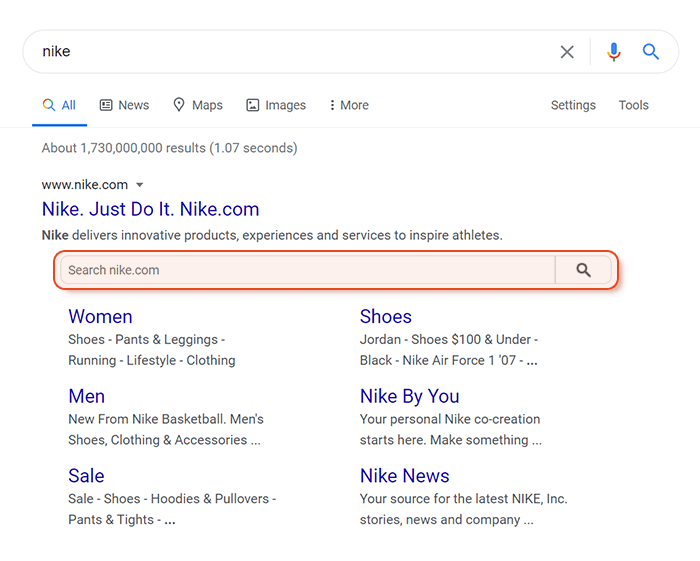Open the Men sitelink
Screen dimensions: 700x561
point(87,396)
